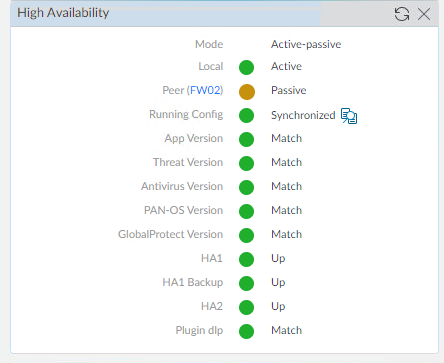The height and width of the screenshot is (363, 444).
Task: Click the HA1 Backup status dot
Action: [247, 283]
